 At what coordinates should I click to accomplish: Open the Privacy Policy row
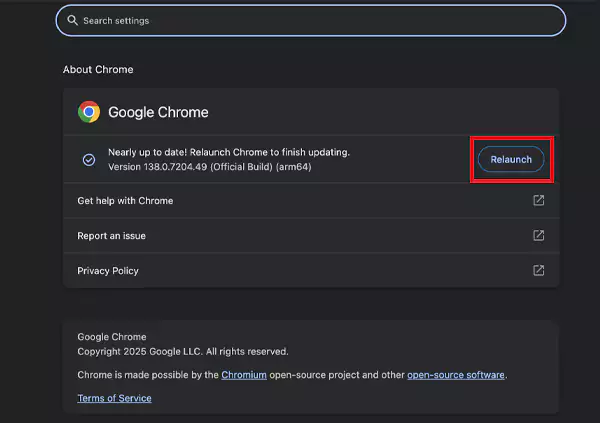[x=311, y=271]
